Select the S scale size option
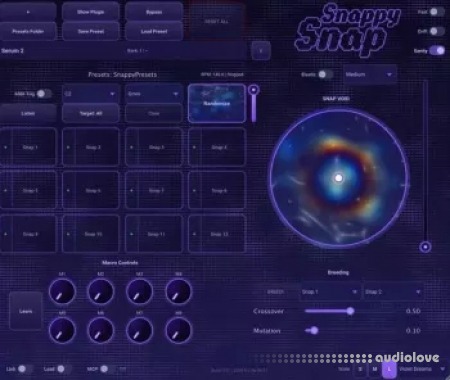Image resolution: width=450 pixels, height=380 pixels. pos(360,369)
